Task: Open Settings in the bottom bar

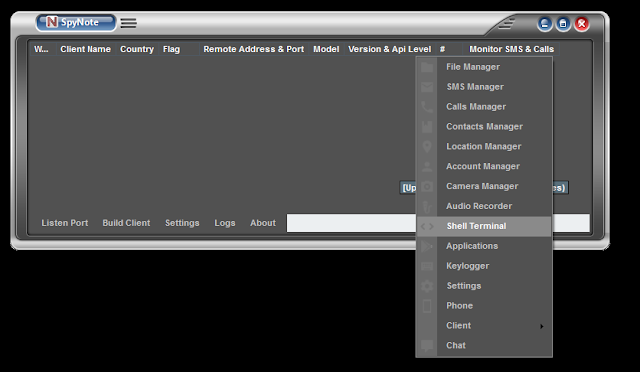Action: [x=182, y=223]
